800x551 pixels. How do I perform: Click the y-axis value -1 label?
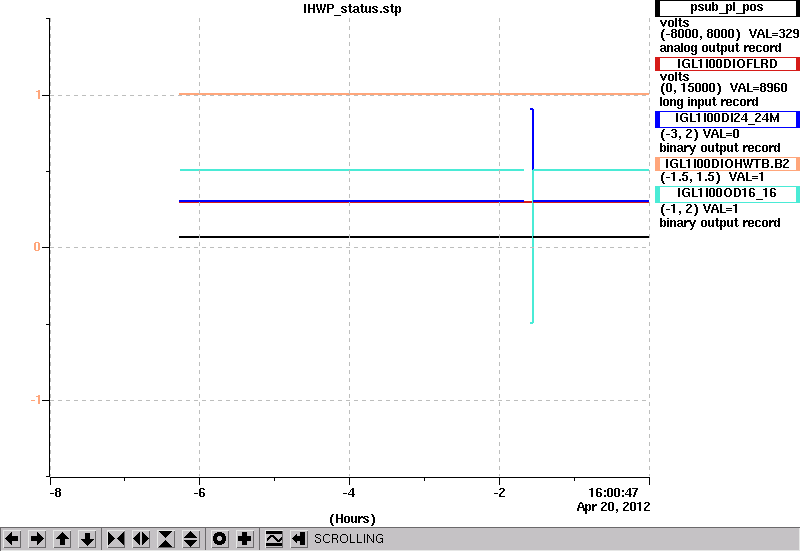(x=36, y=399)
